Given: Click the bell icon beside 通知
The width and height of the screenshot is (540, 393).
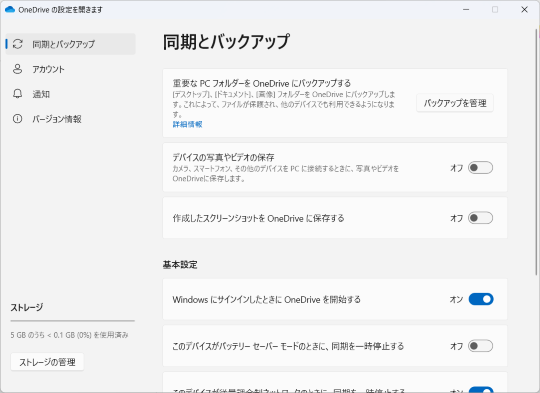Looking at the screenshot, I should 18,94.
